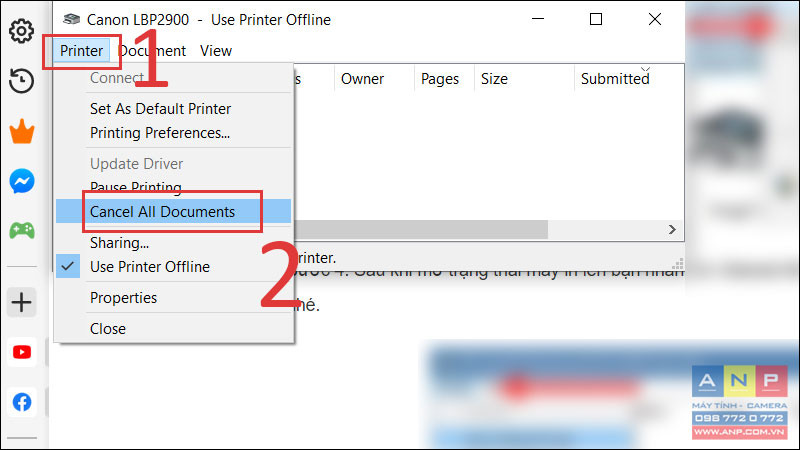Click the horizontal scrollbar right arrow
This screenshot has width=800, height=450.
pyautogui.click(x=672, y=230)
